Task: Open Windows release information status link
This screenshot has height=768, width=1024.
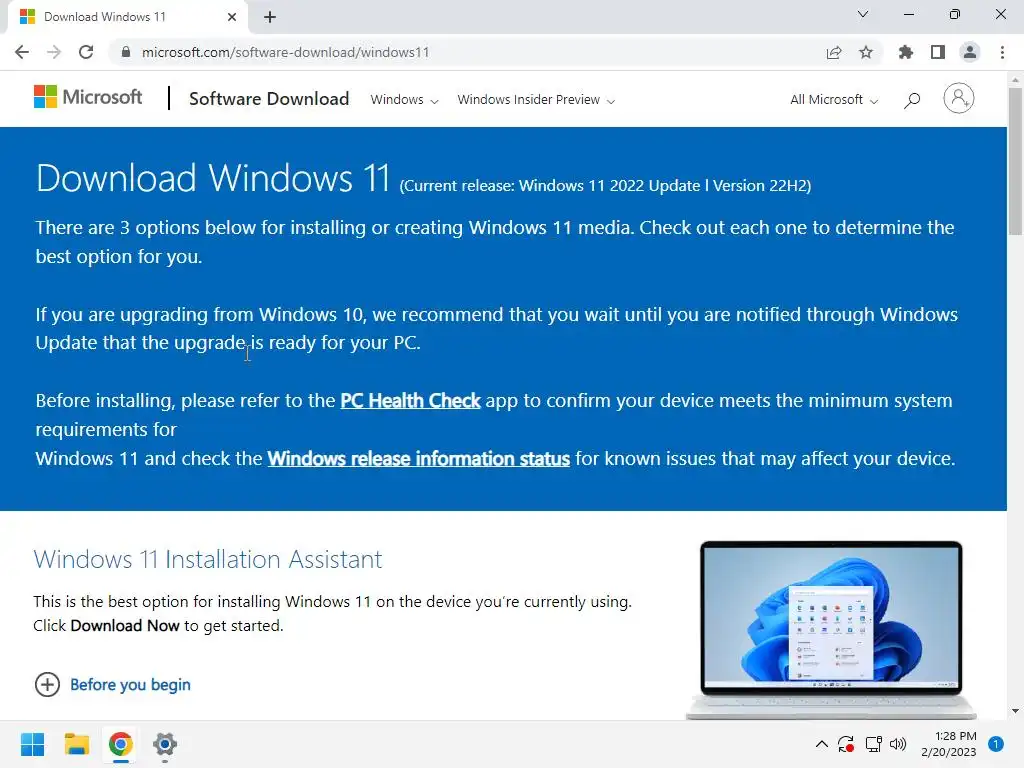Action: click(x=419, y=458)
